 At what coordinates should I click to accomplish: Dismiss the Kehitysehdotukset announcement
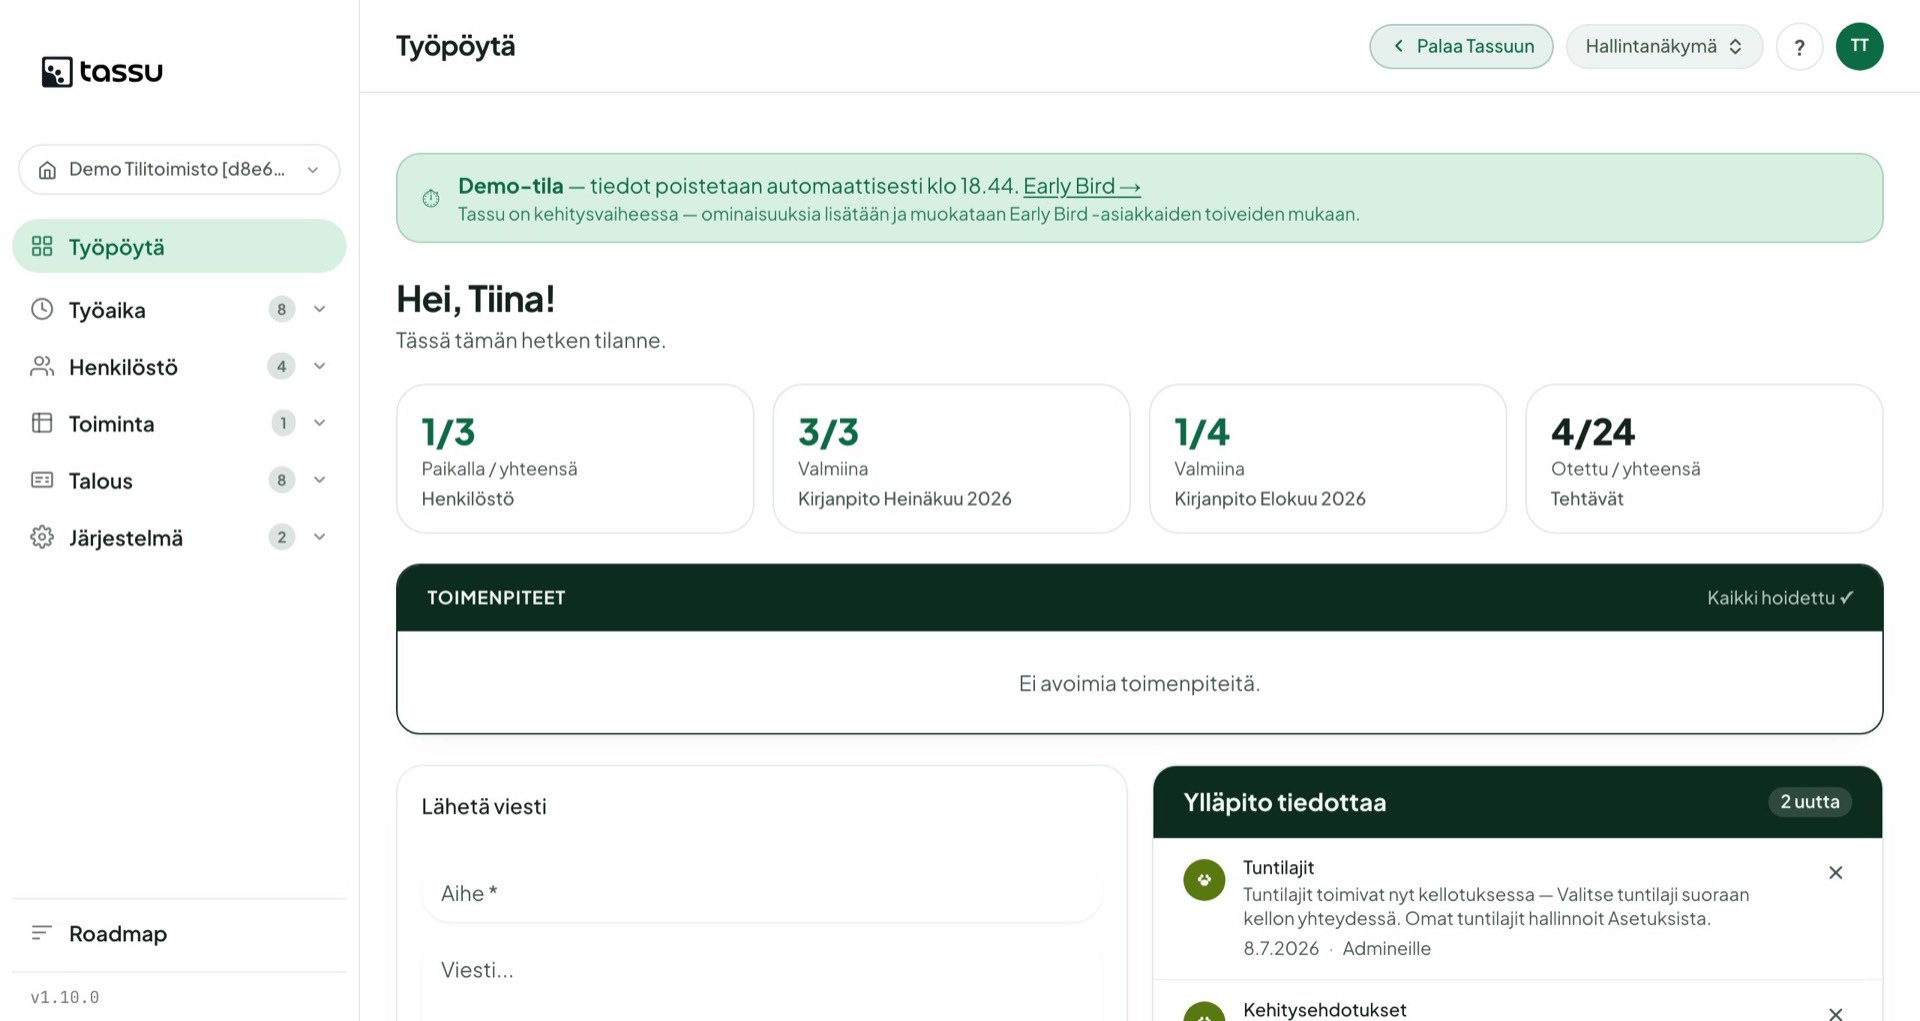tap(1836, 1012)
